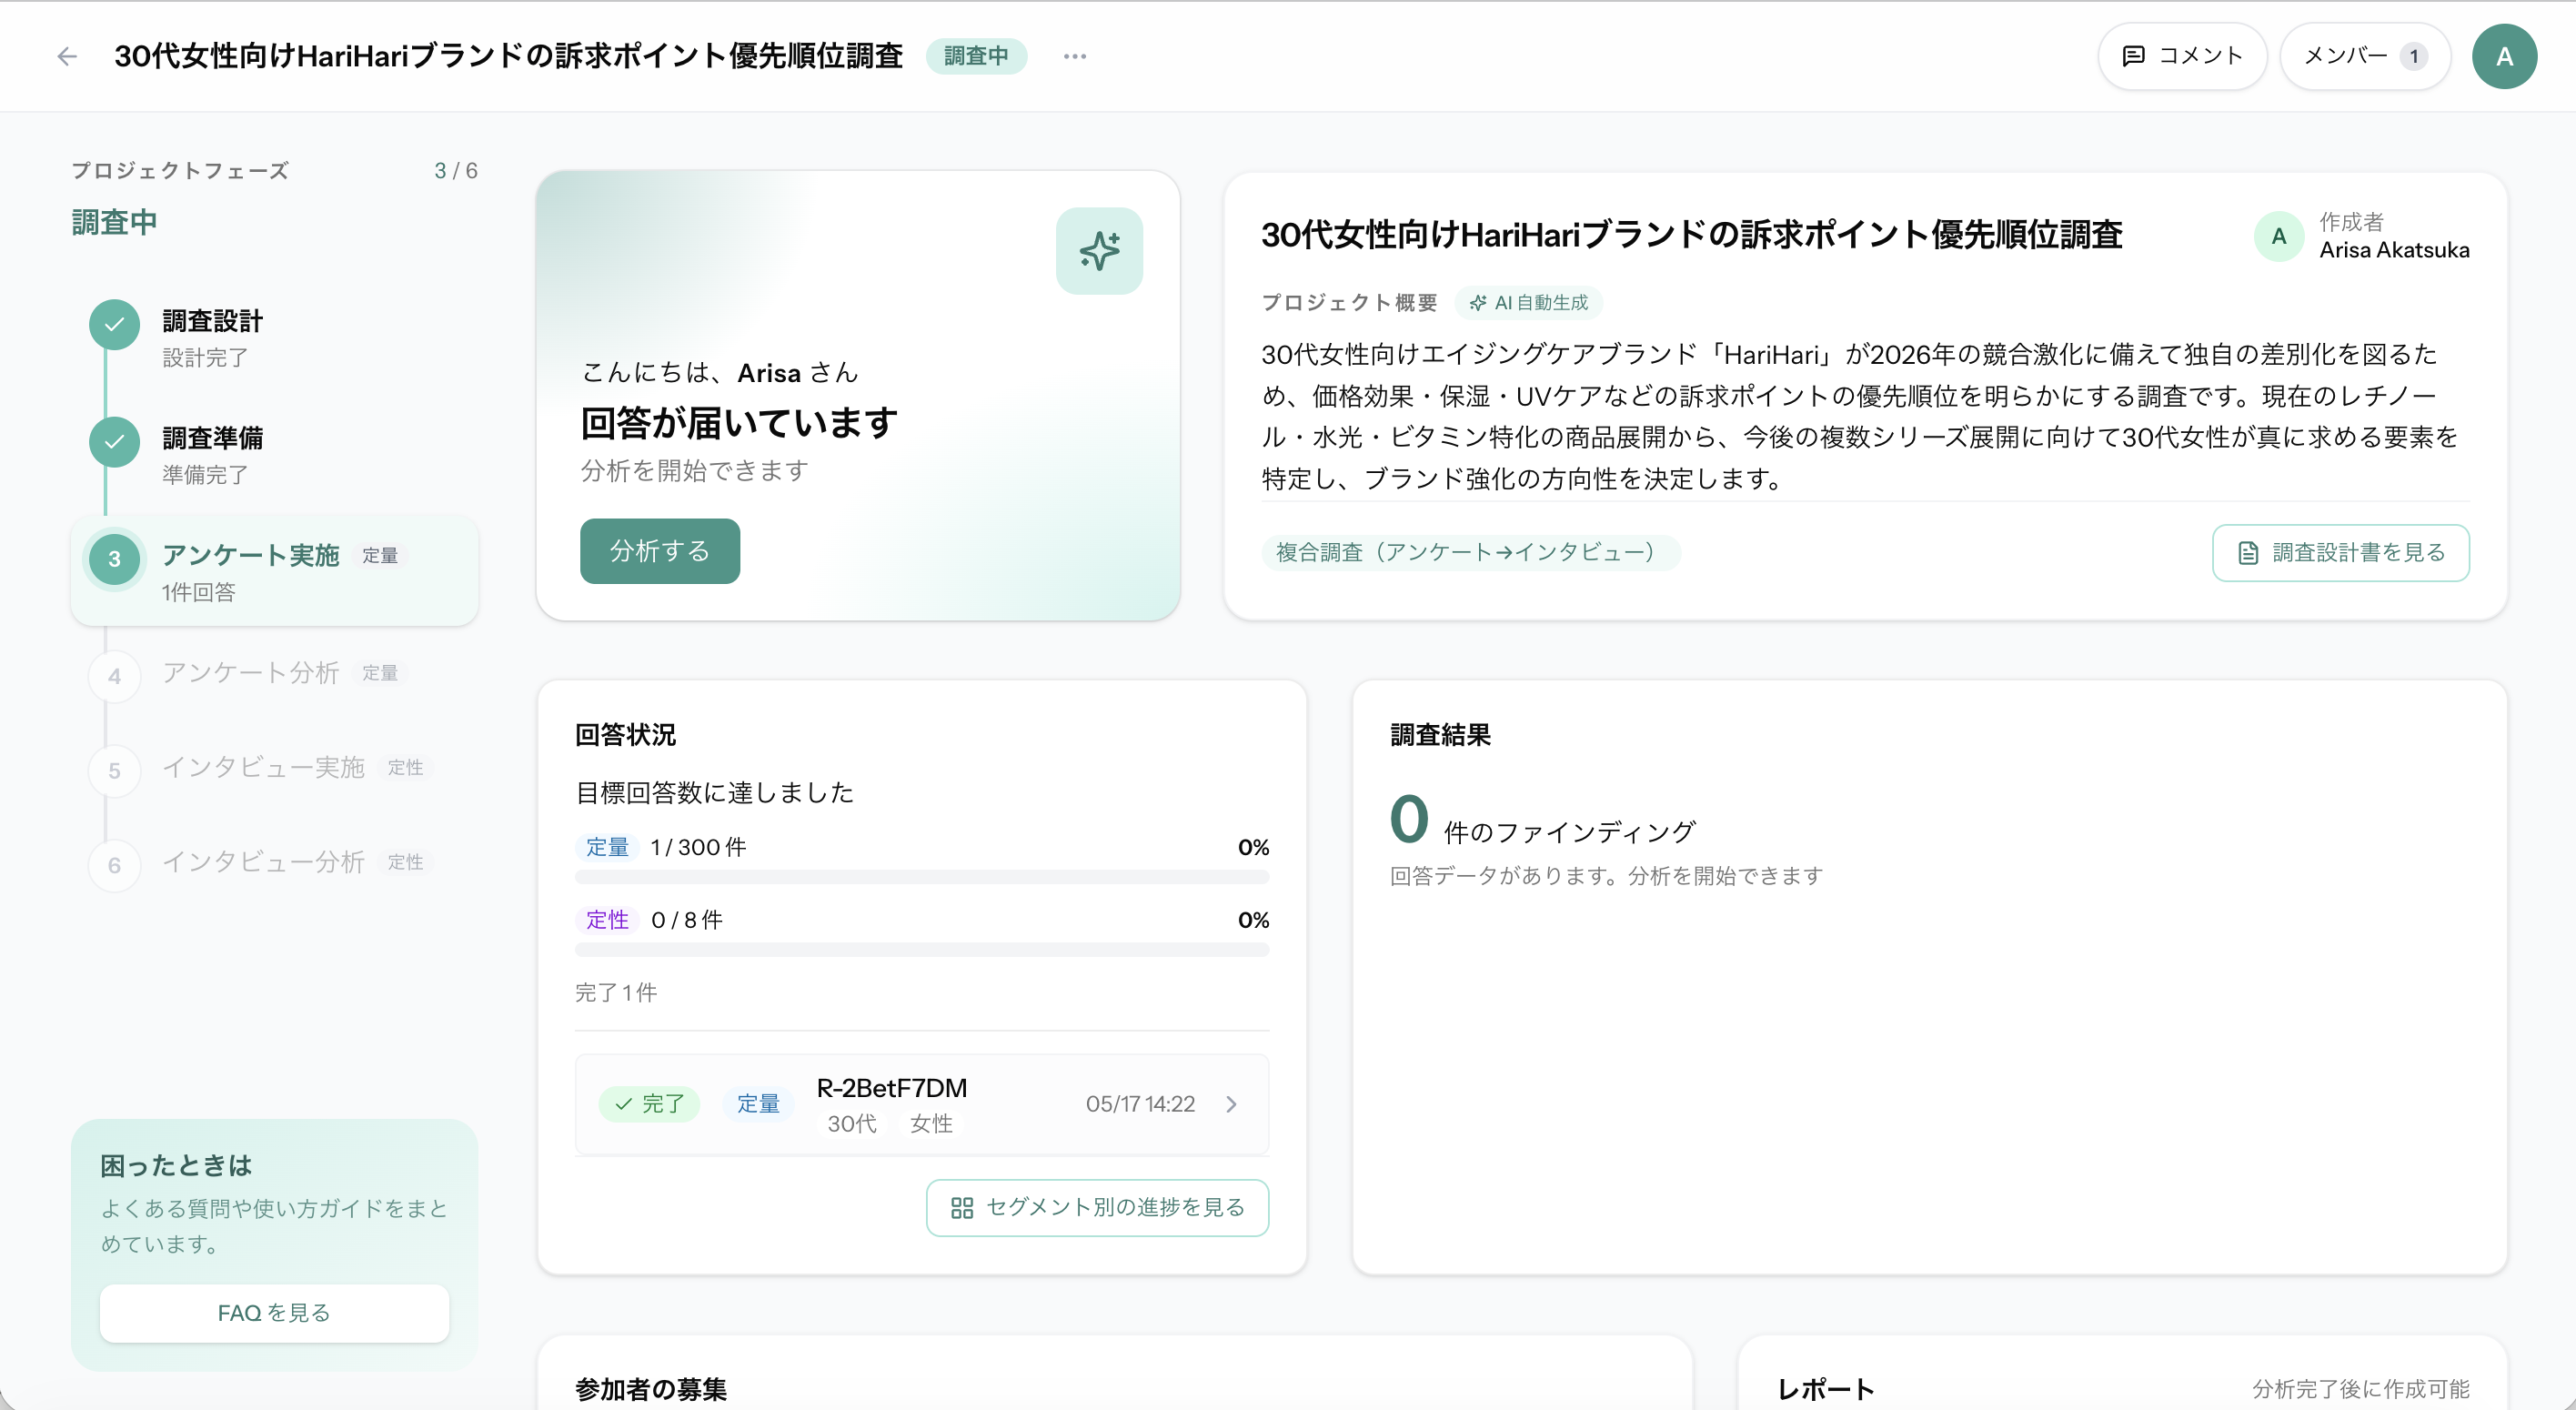Click the 分析完了後に作成可能 label
The image size is (2576, 1410).
pyautogui.click(x=2360, y=1390)
